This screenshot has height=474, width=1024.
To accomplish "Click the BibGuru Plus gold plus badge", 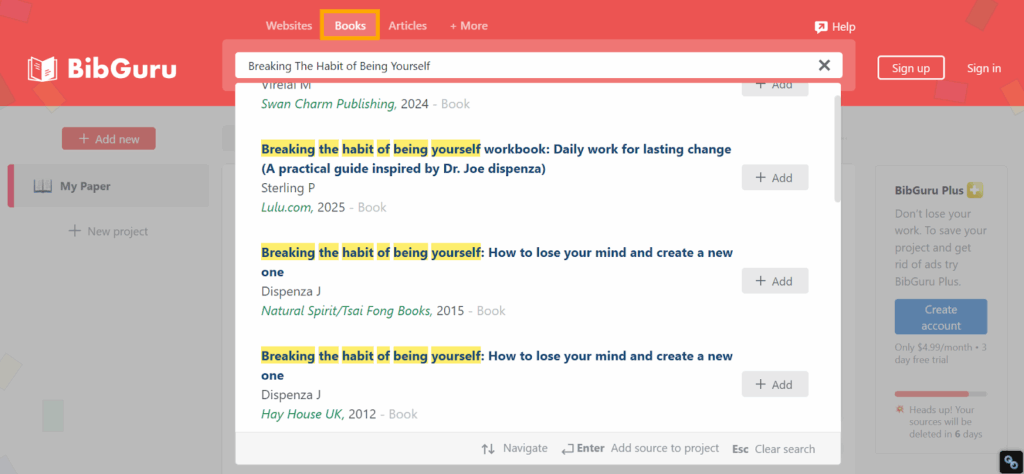I will 976,191.
